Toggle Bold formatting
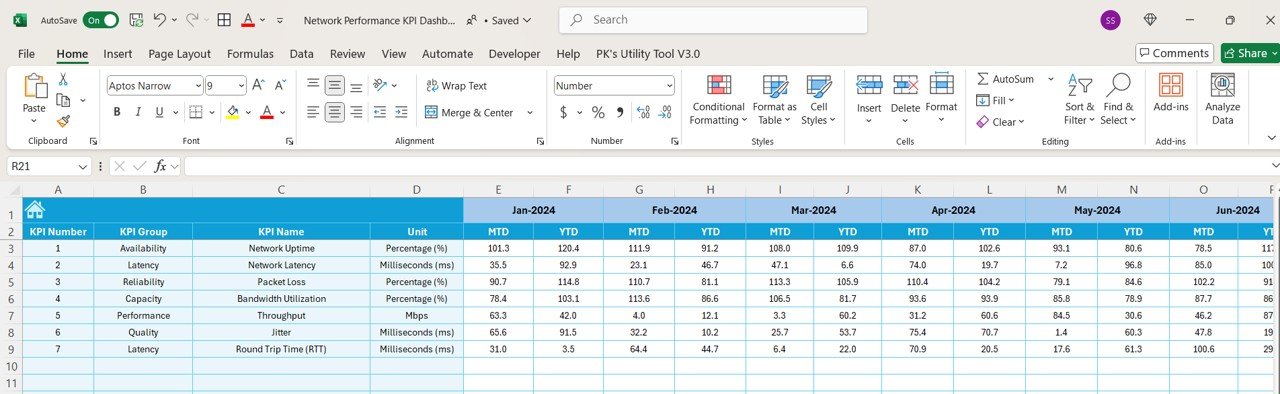This screenshot has height=394, width=1280. click(x=117, y=112)
